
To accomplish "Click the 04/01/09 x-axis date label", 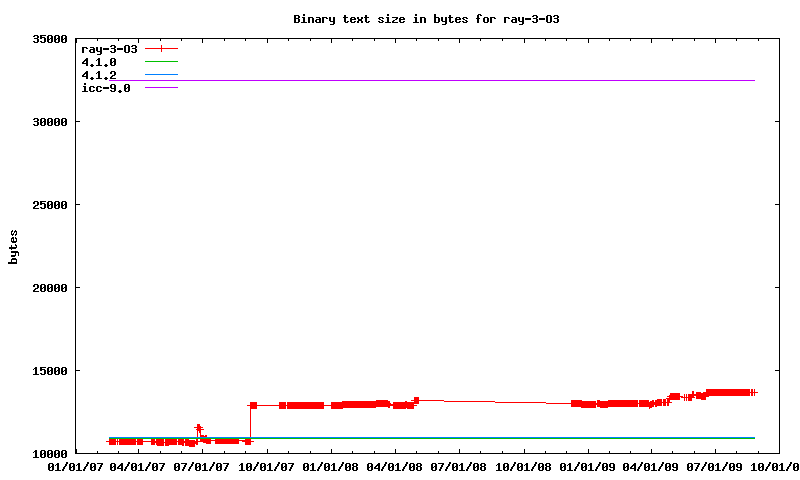I will (x=651, y=466).
